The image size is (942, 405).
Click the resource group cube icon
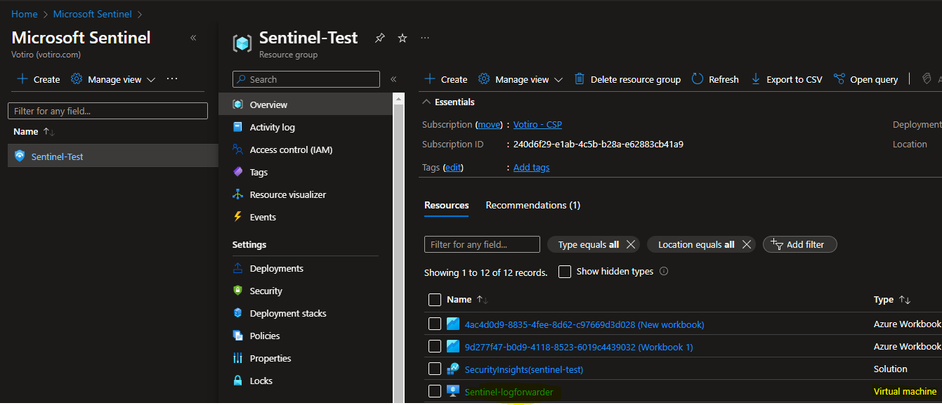[x=242, y=43]
